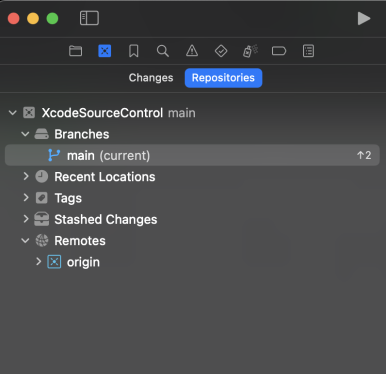Open the Report navigator icon
Image resolution: width=386 pixels, height=374 pixels.
pyautogui.click(x=308, y=51)
